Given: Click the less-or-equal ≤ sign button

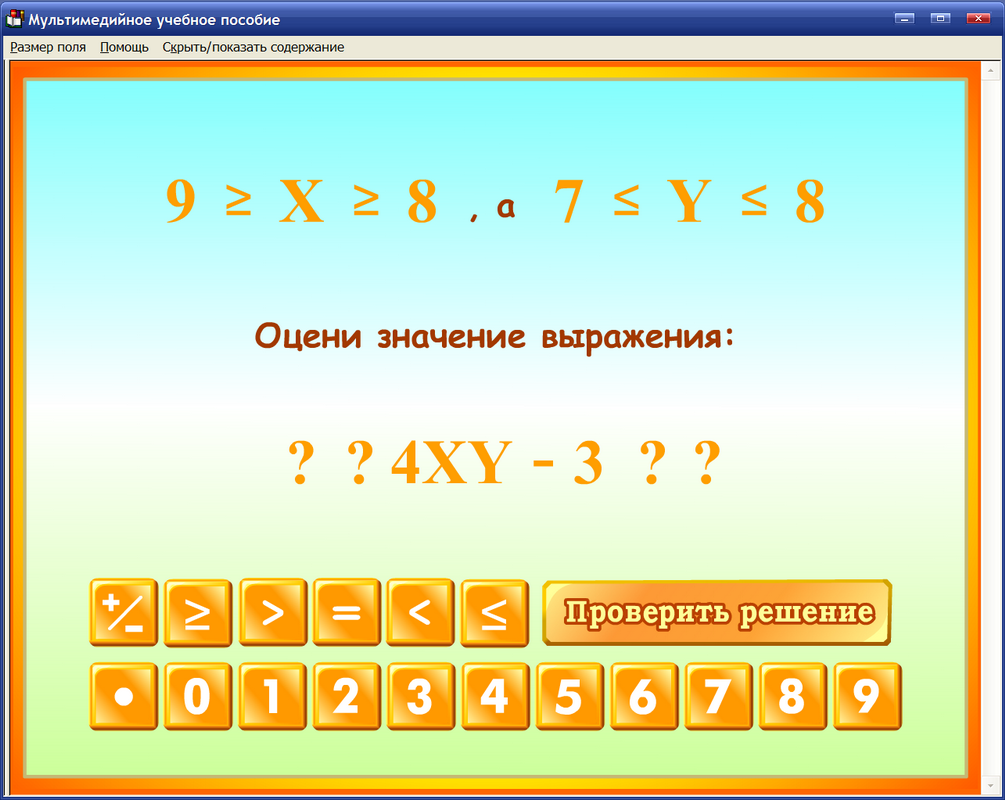Looking at the screenshot, I should (496, 613).
